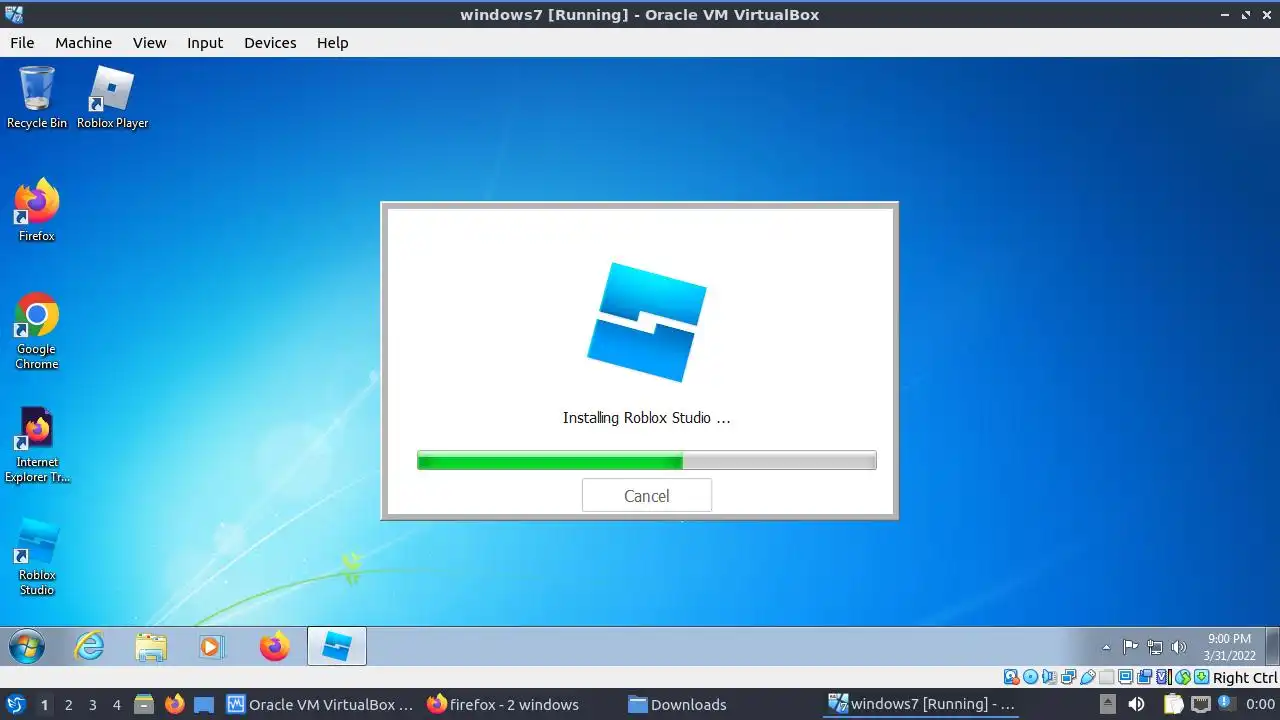1280x720 pixels.
Task: Select the Internet Explorer Tr... desktop shortcut
Action: pyautogui.click(x=37, y=445)
